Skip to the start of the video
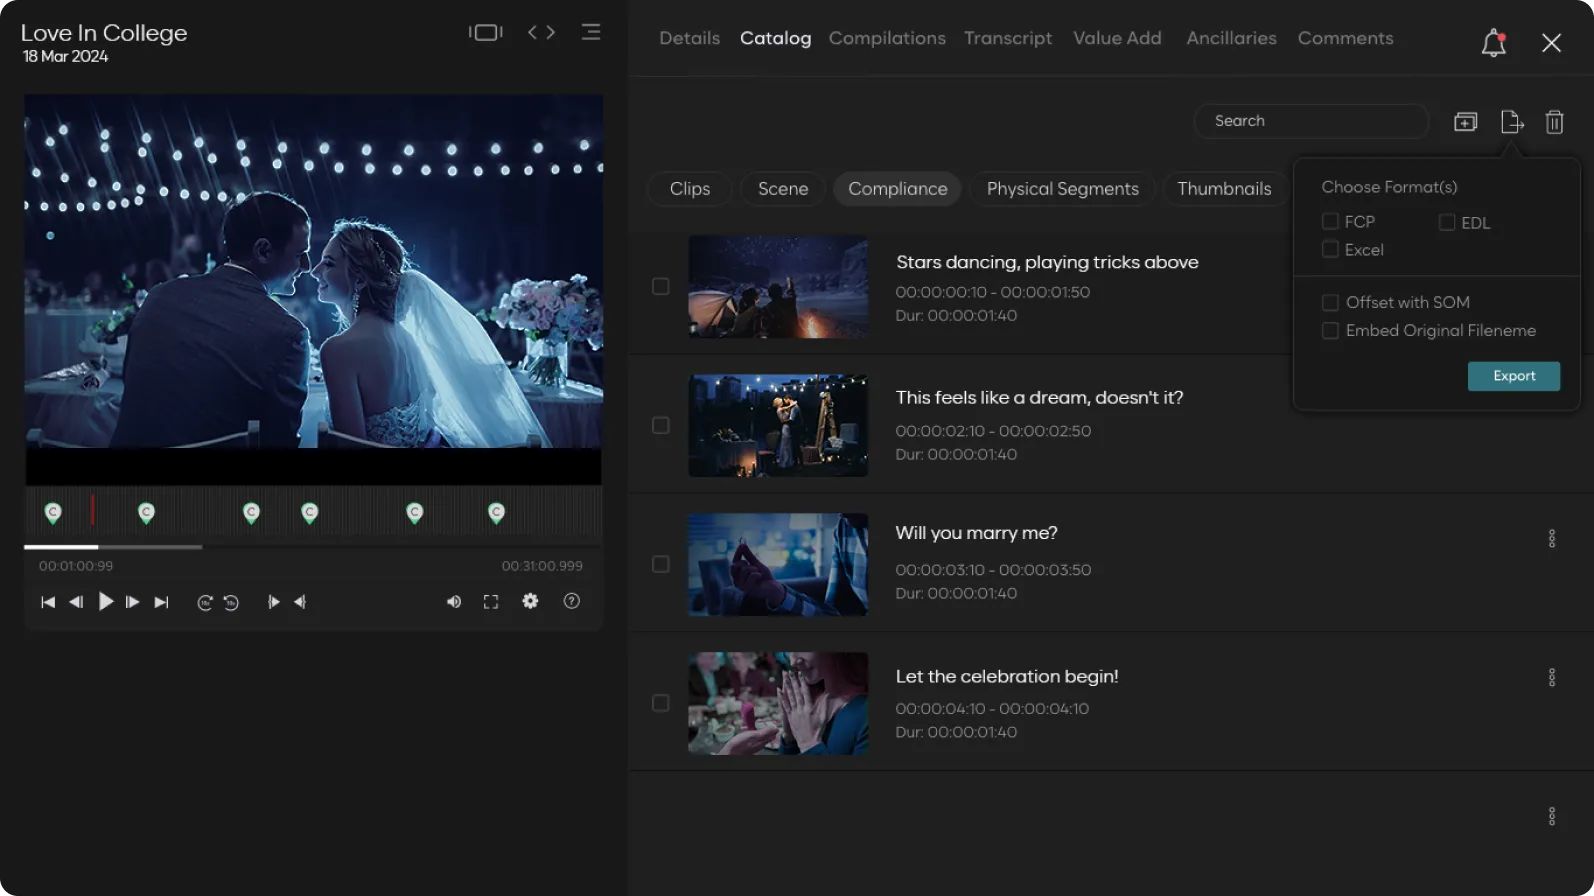This screenshot has height=896, width=1594. (x=48, y=602)
